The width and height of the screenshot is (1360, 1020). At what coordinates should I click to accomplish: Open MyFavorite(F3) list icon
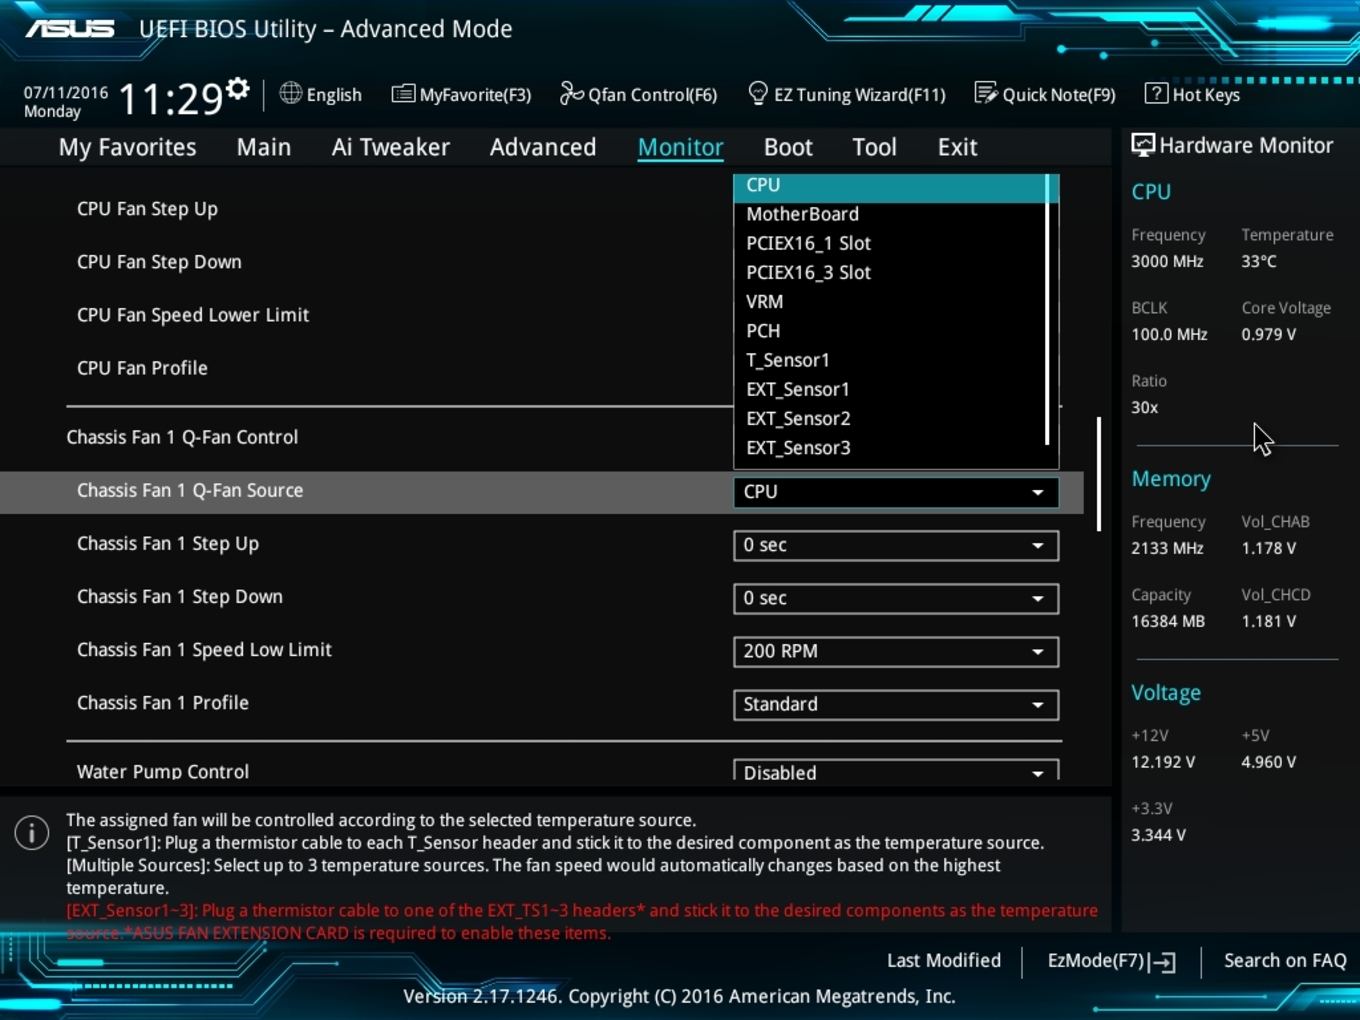point(403,94)
